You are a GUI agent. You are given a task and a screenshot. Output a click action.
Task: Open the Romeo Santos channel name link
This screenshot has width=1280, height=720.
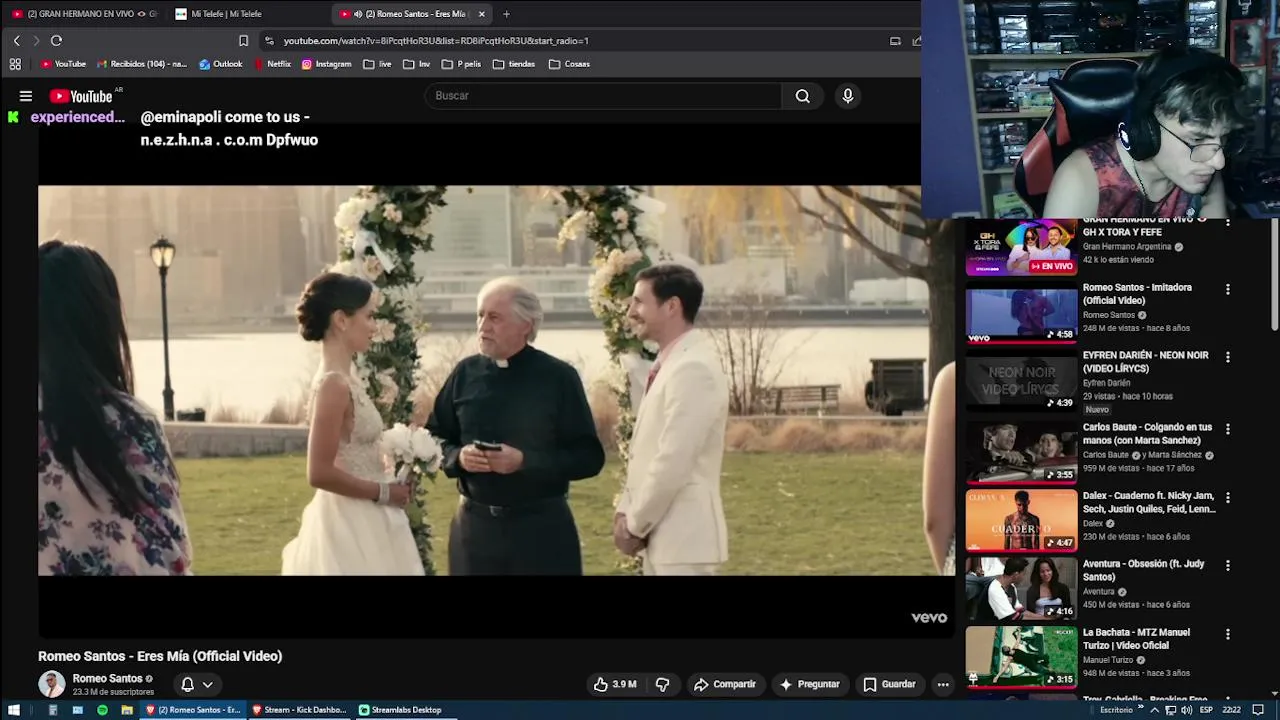point(107,679)
